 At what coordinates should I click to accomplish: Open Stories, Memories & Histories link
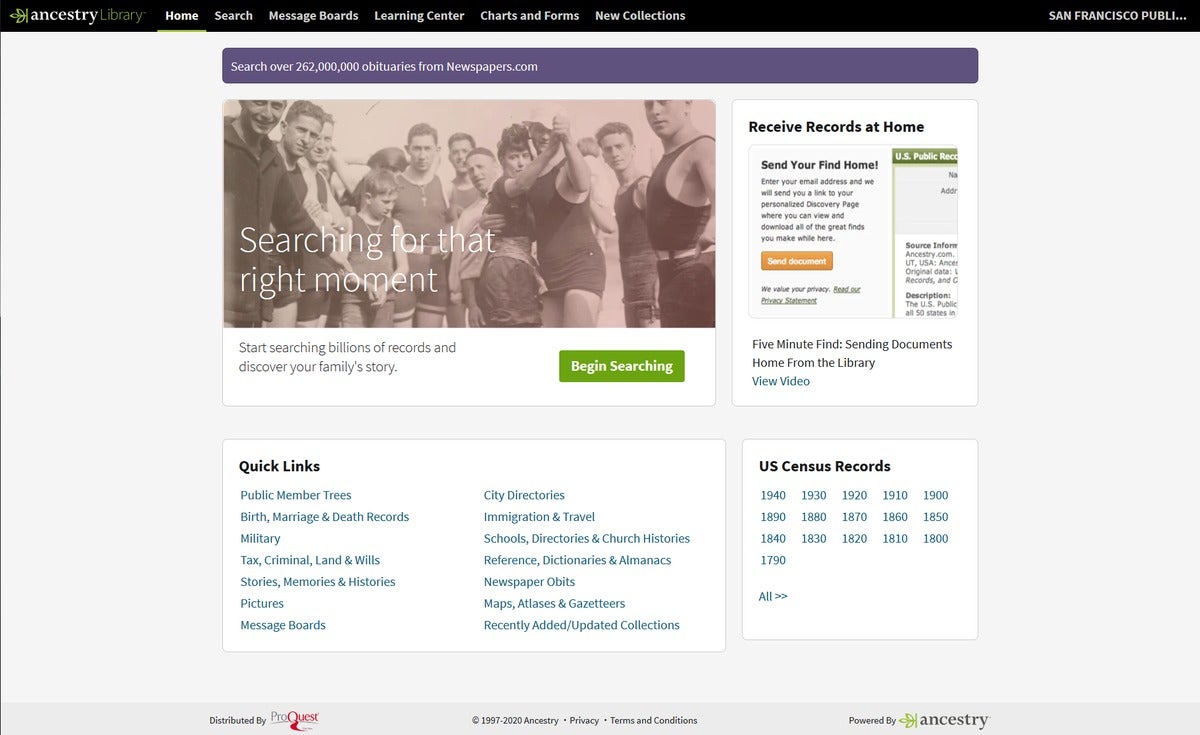click(318, 582)
